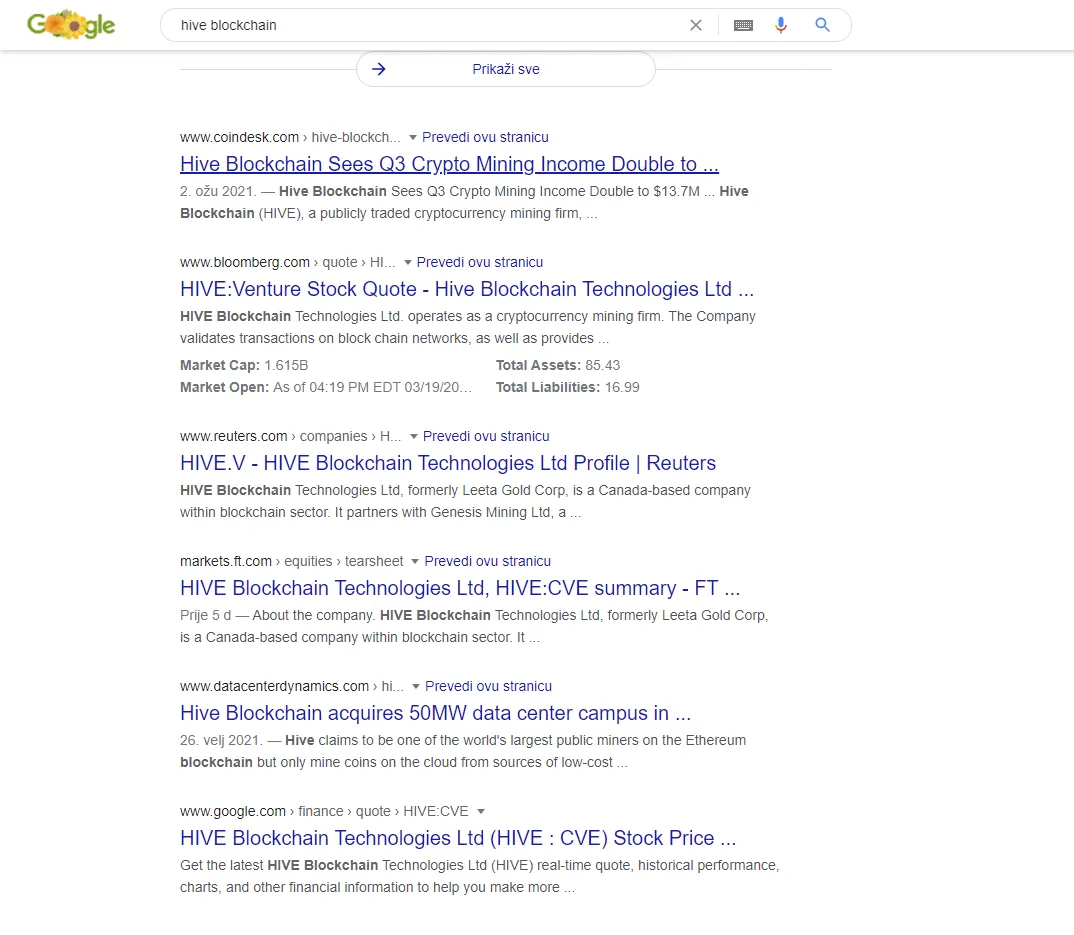The image size is (1074, 935).
Task: Click the www.datacenterdynamics.com URL breadcrumb
Action: (292, 686)
